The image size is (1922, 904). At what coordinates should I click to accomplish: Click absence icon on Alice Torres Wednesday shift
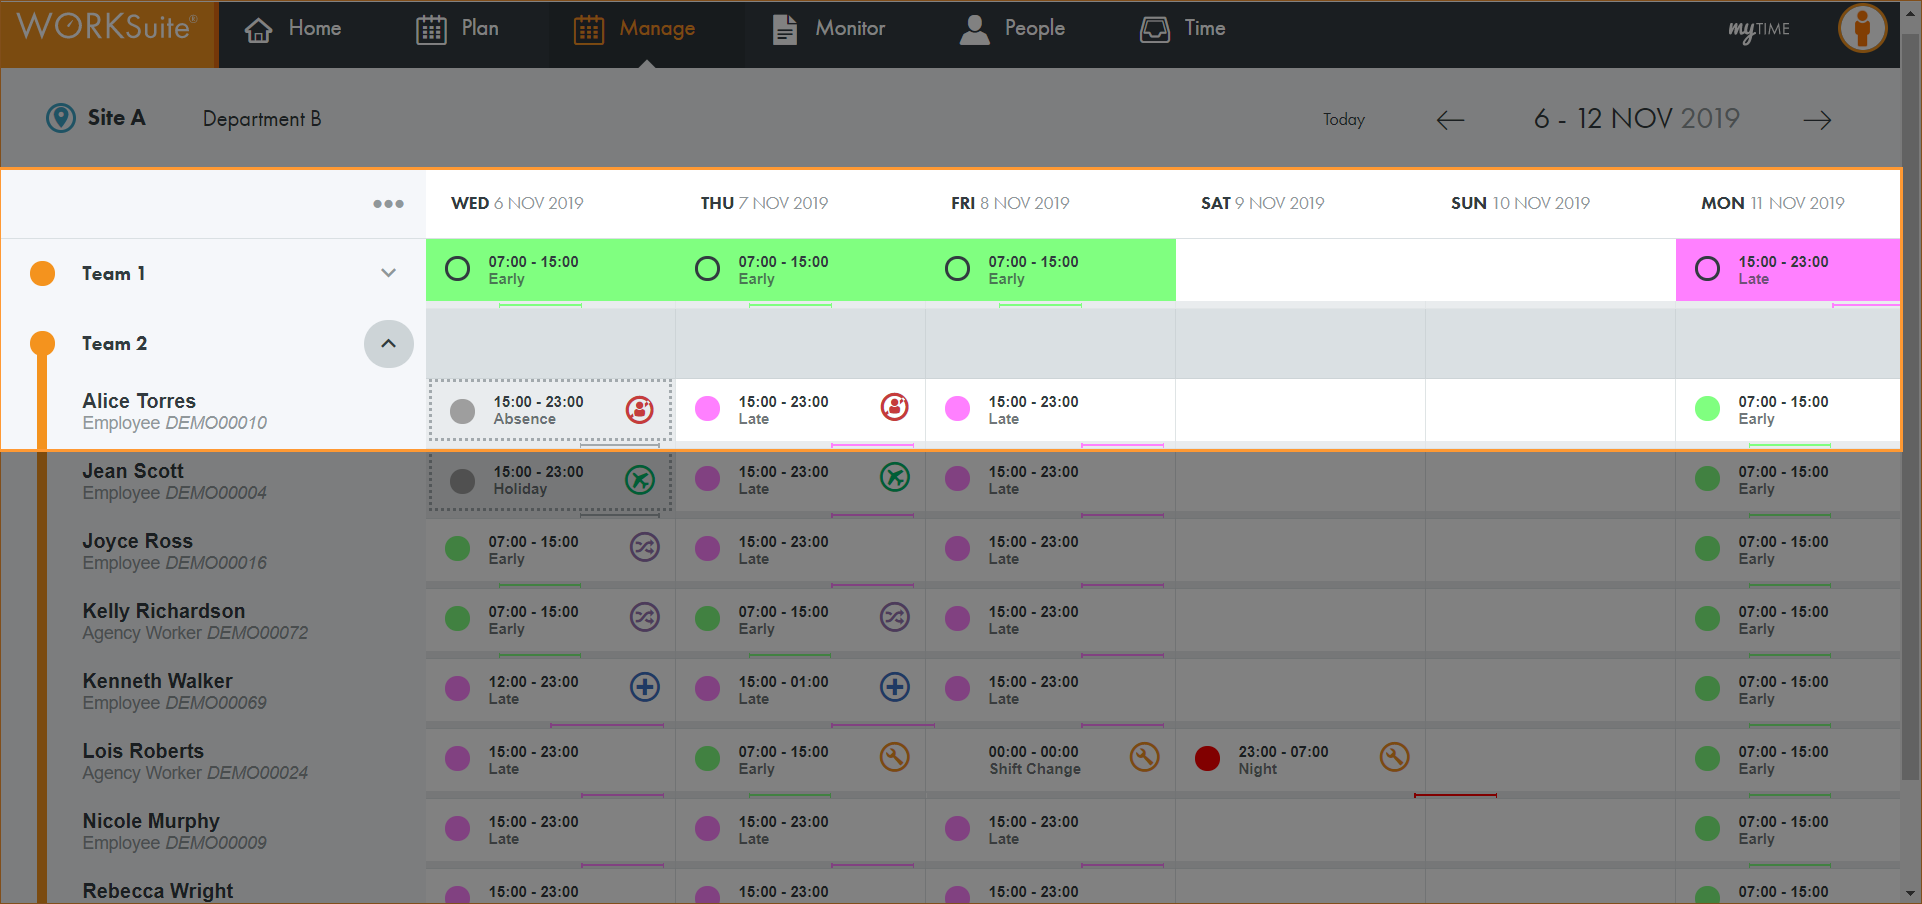640,409
